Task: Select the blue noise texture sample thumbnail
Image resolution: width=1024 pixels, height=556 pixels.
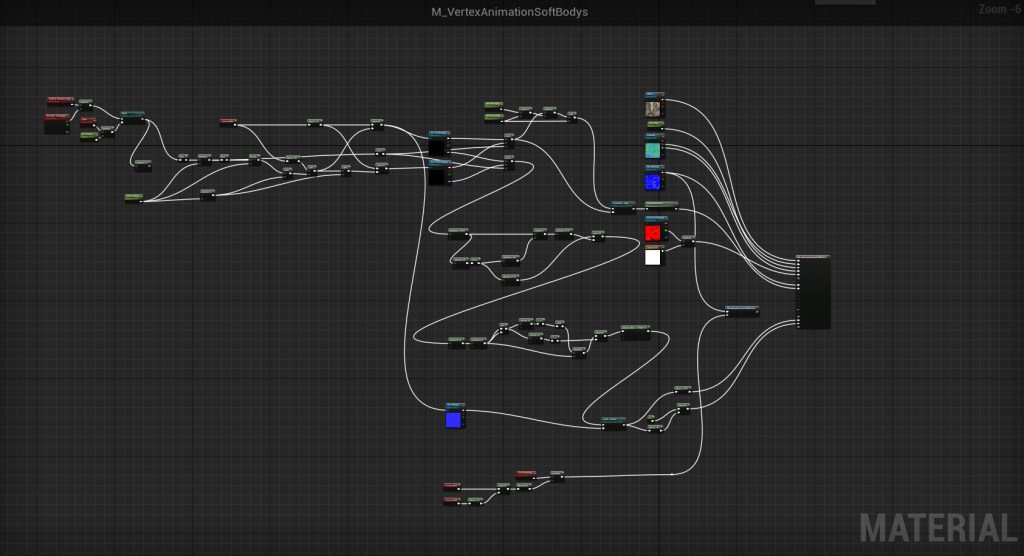Action: 653,182
